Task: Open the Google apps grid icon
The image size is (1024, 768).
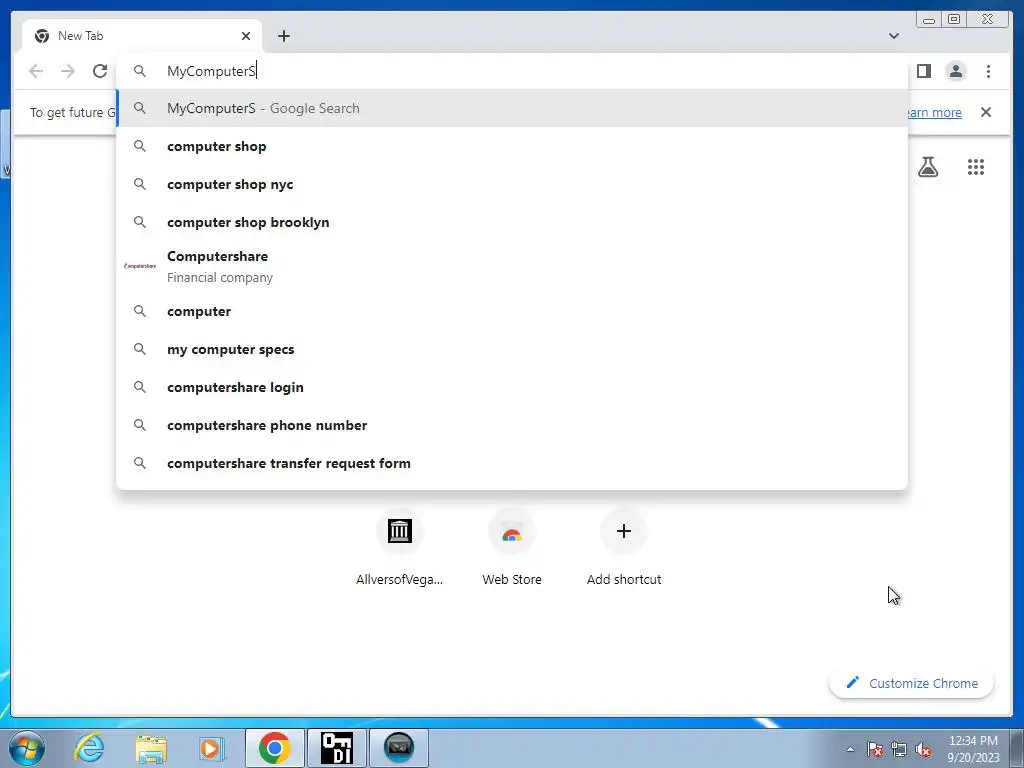Action: (x=976, y=167)
